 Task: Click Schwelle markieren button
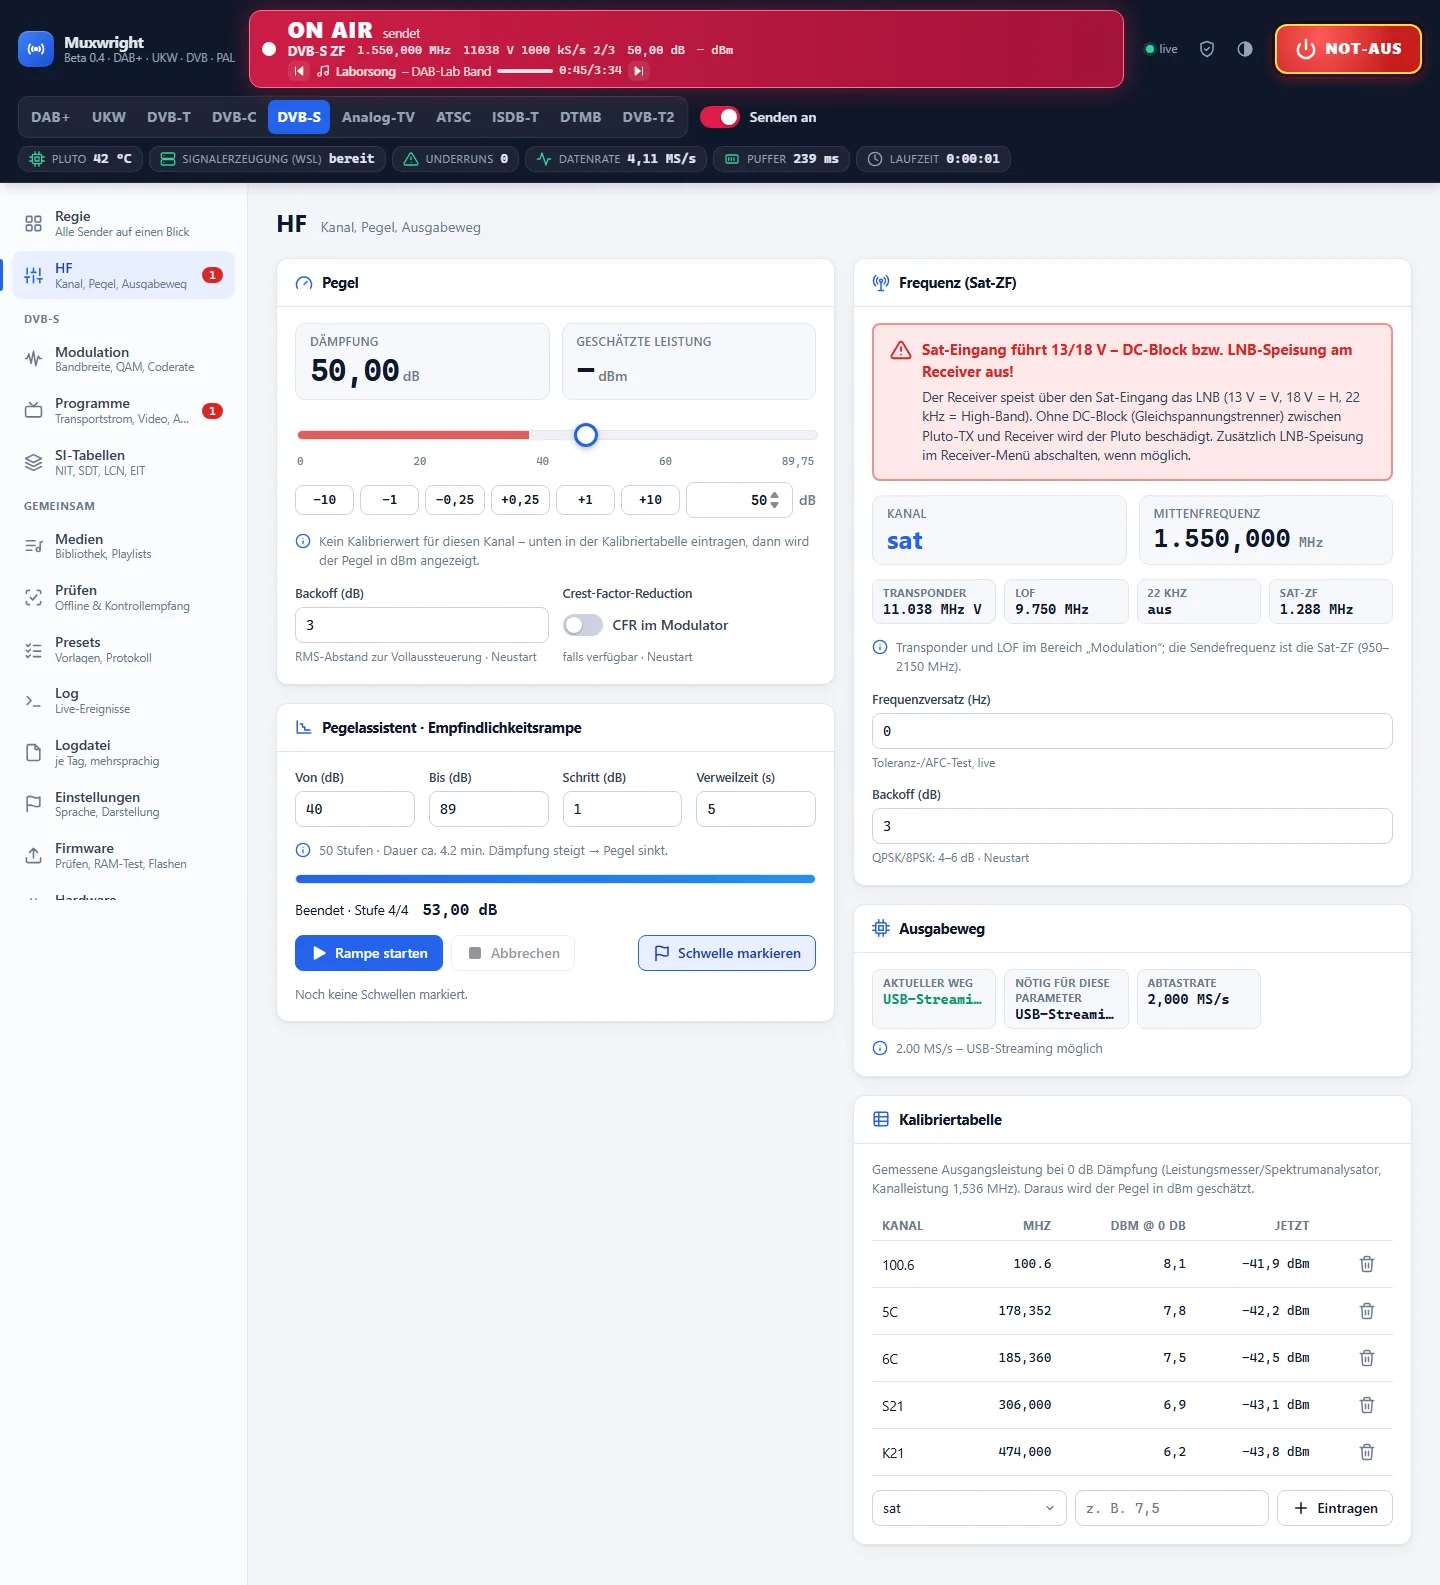pos(727,953)
